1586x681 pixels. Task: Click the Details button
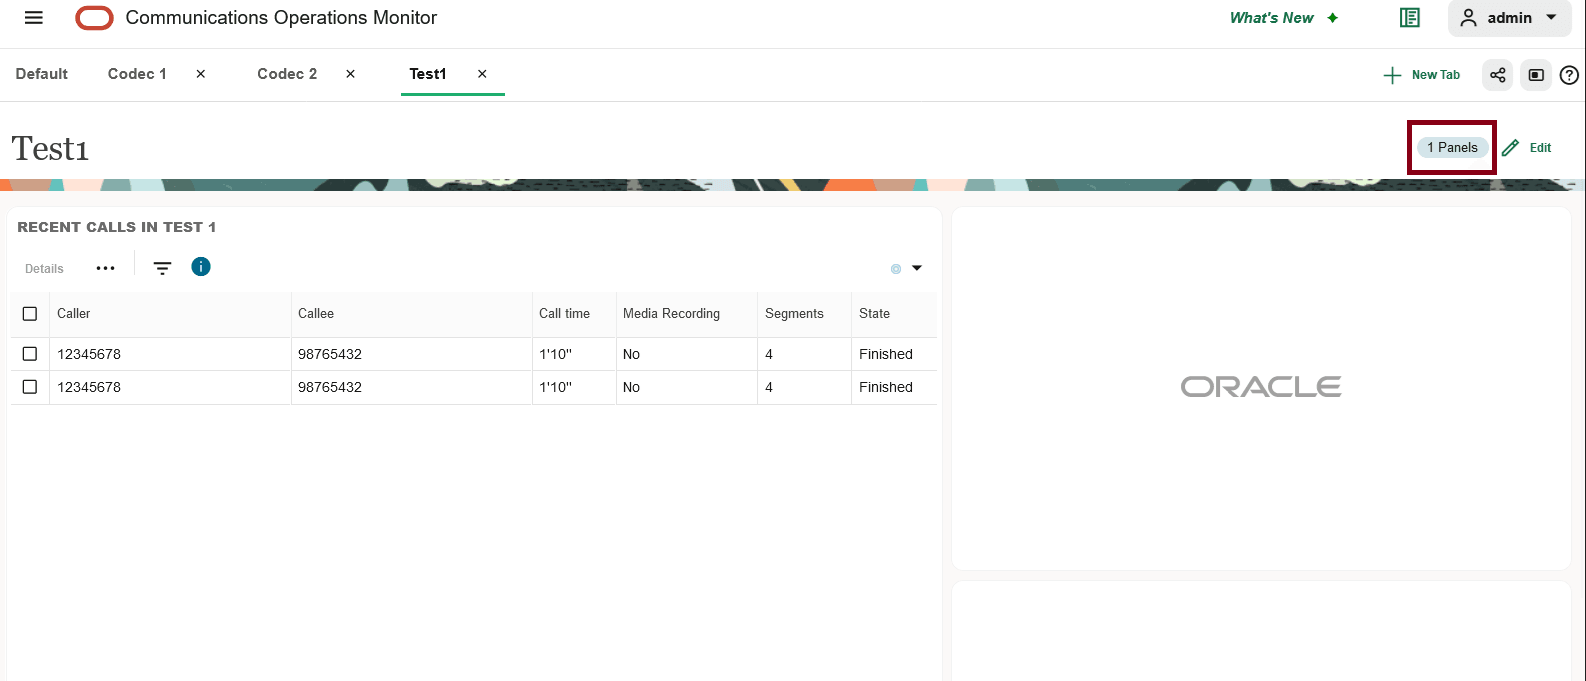[44, 268]
